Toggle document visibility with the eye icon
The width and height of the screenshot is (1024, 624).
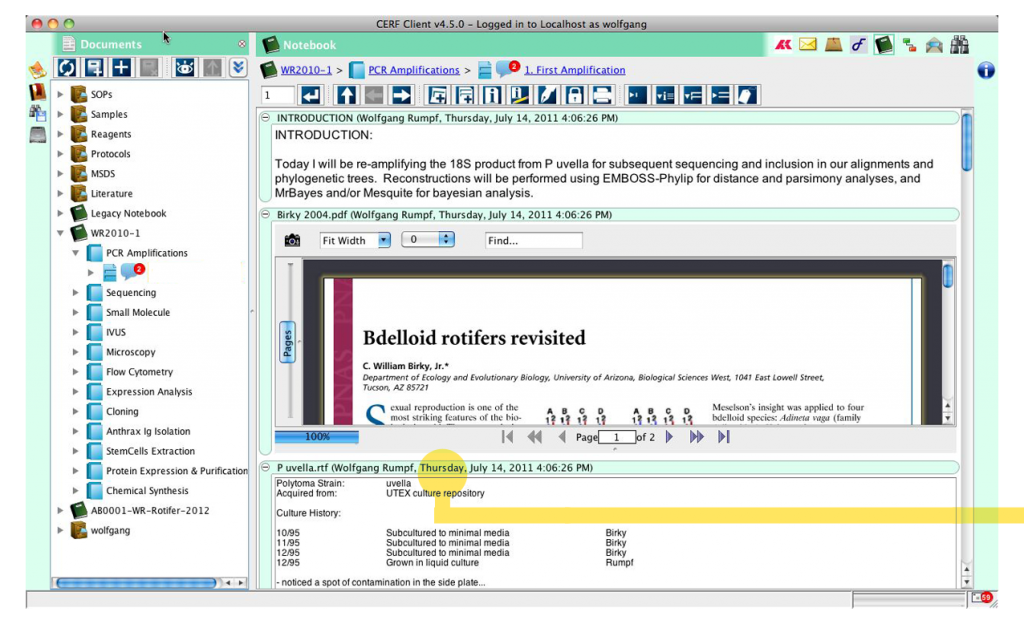click(x=186, y=67)
